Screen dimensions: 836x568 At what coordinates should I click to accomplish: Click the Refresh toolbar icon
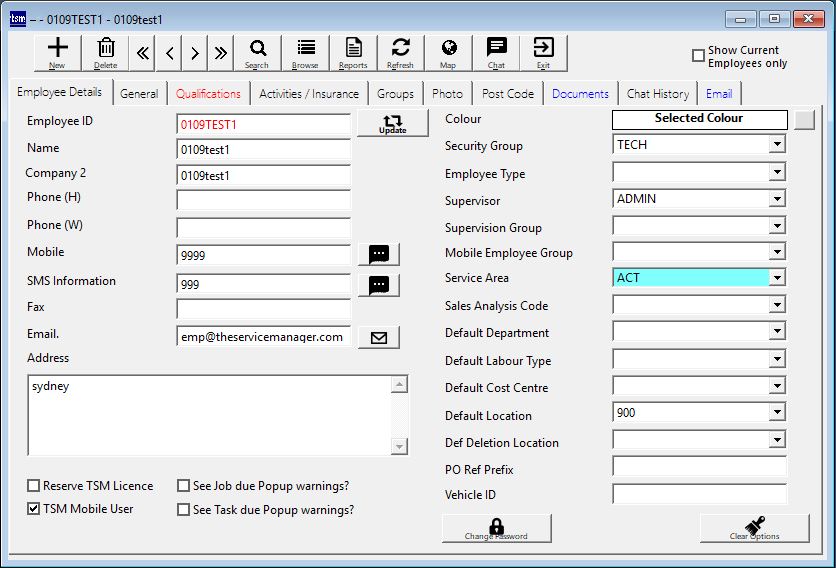point(400,52)
